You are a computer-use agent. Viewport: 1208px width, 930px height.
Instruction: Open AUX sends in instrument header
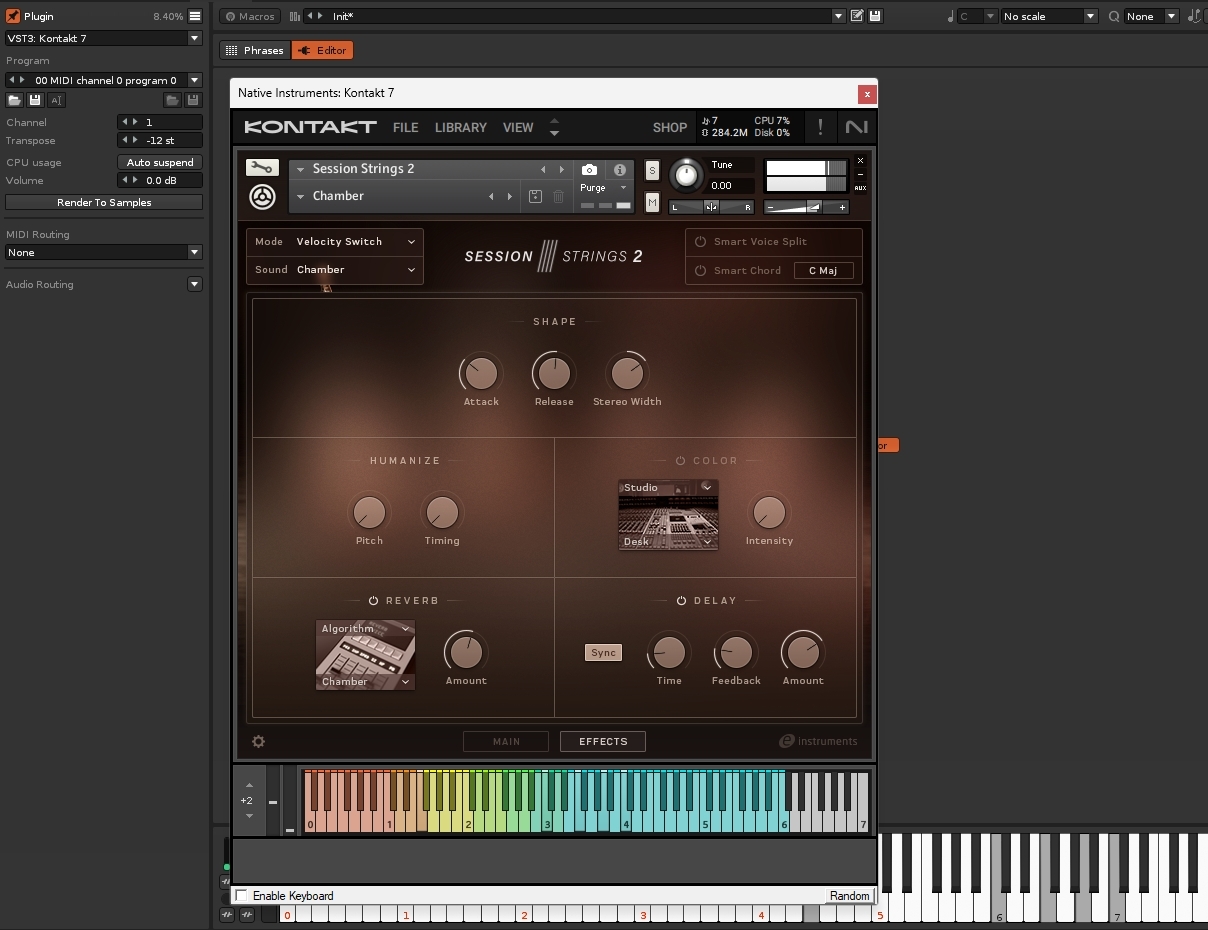(860, 188)
